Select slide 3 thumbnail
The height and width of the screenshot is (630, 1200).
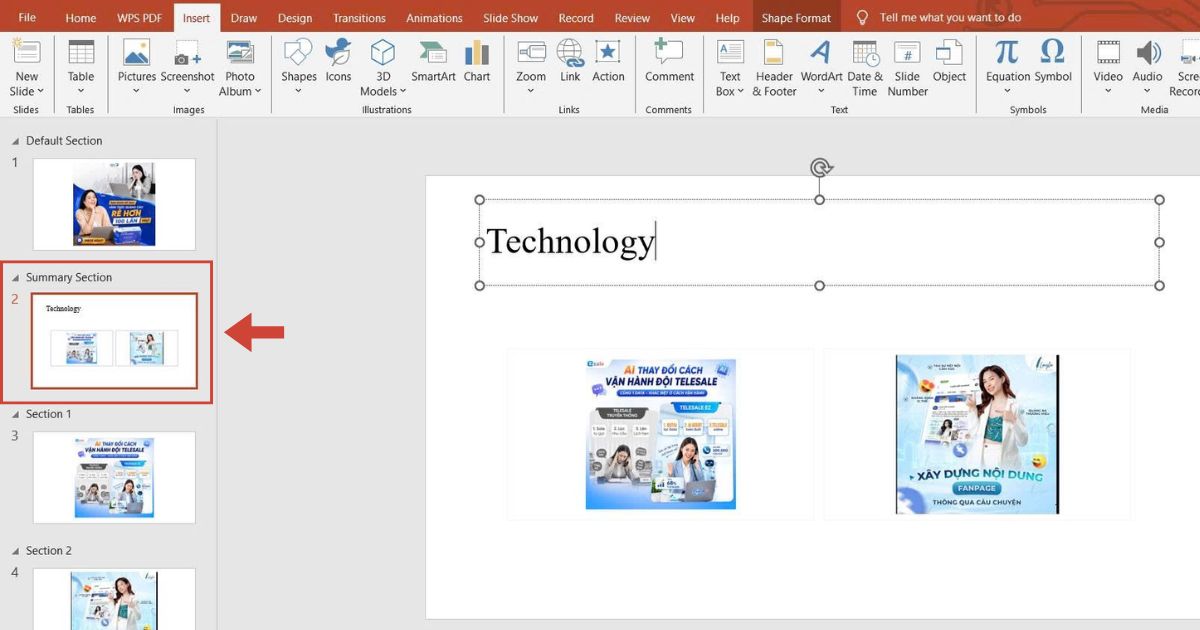pos(114,477)
